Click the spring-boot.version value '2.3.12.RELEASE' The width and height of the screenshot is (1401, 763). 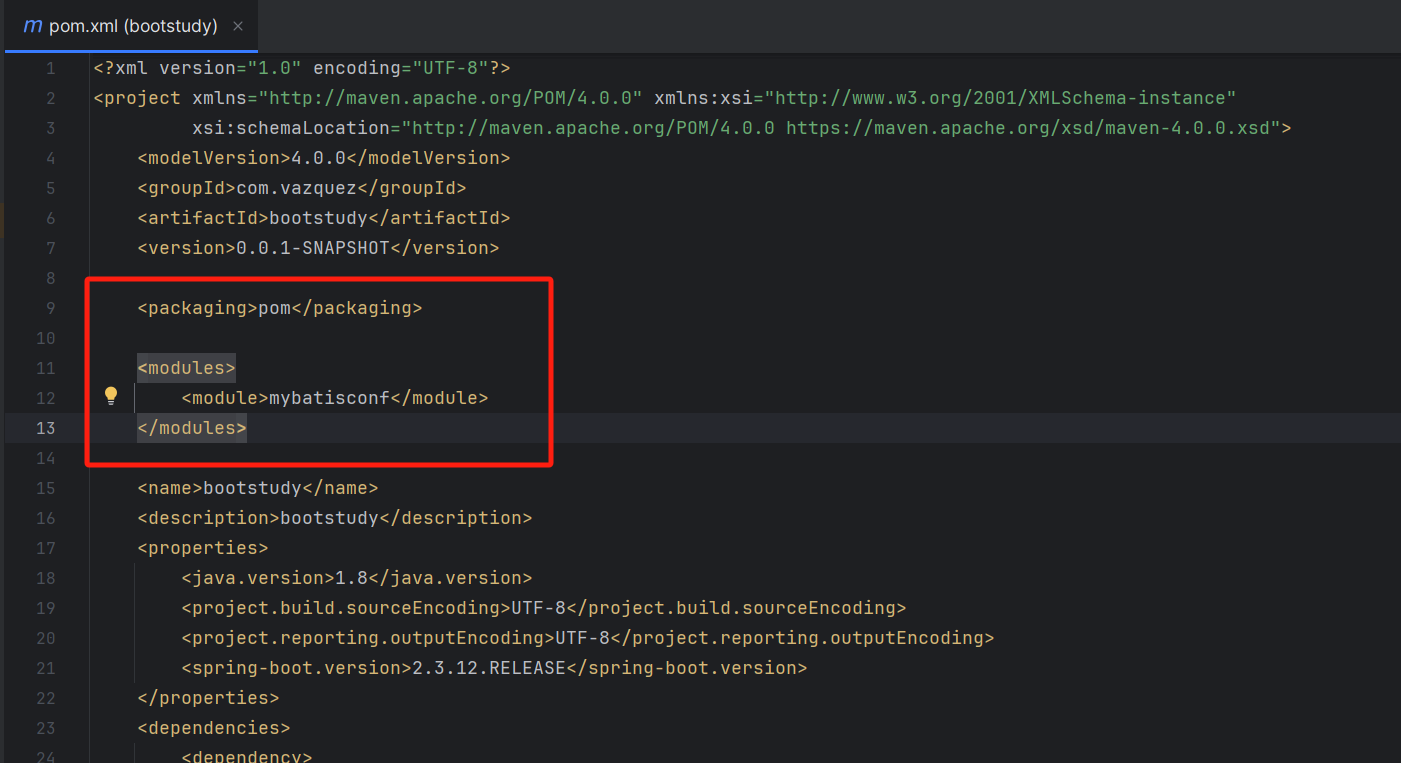(489, 668)
